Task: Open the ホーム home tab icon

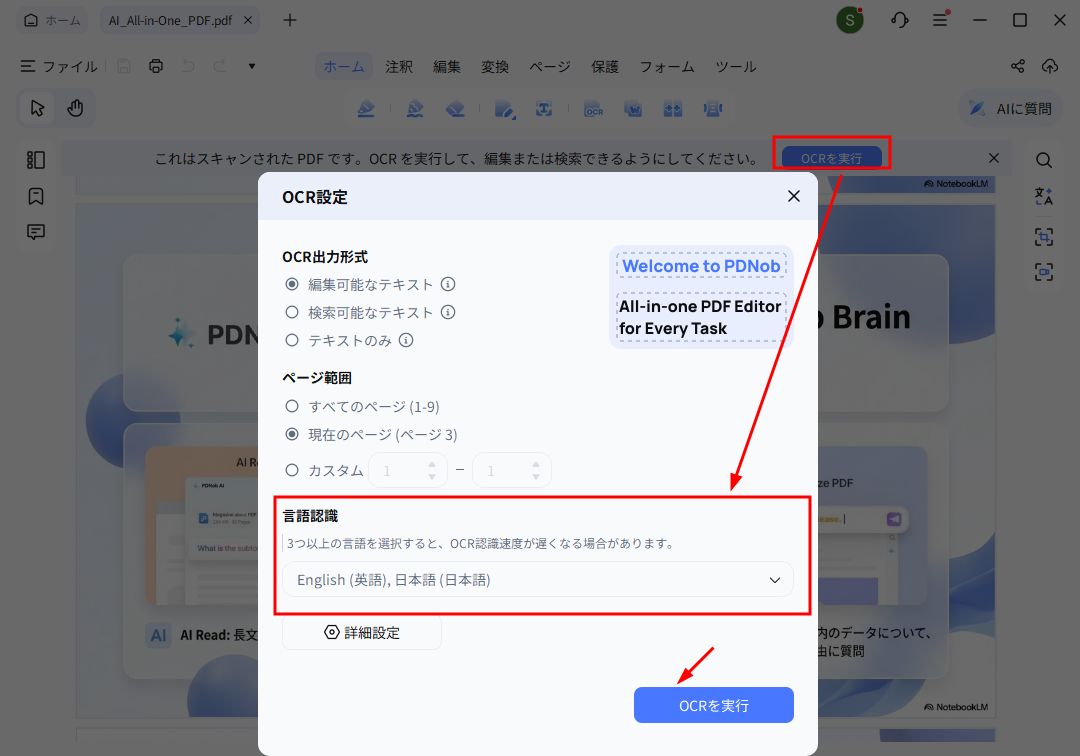Action: click(31, 21)
